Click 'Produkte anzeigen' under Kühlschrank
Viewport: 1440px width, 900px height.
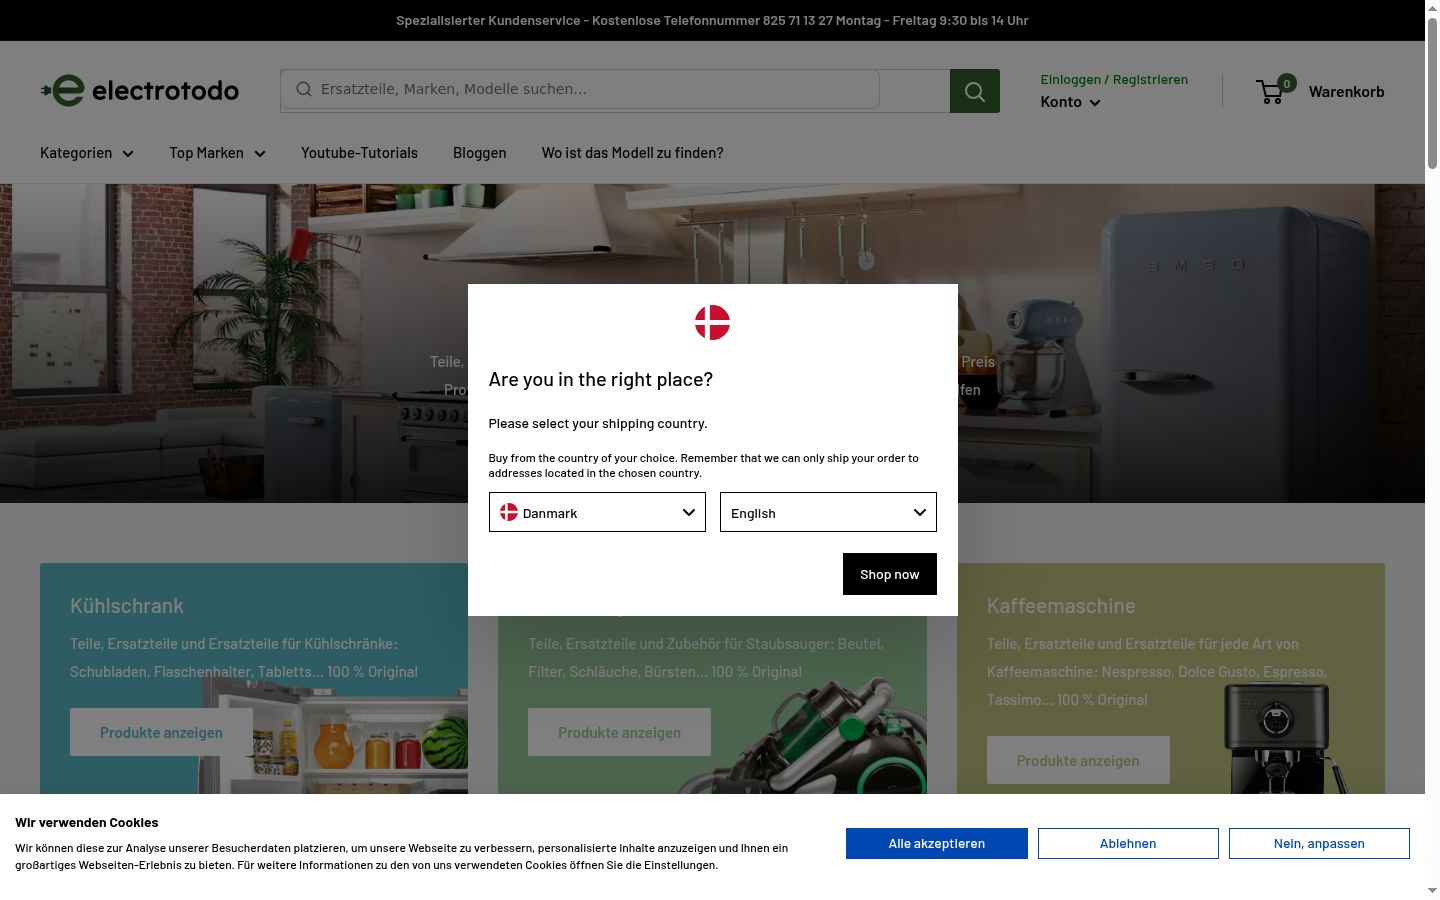coord(161,732)
